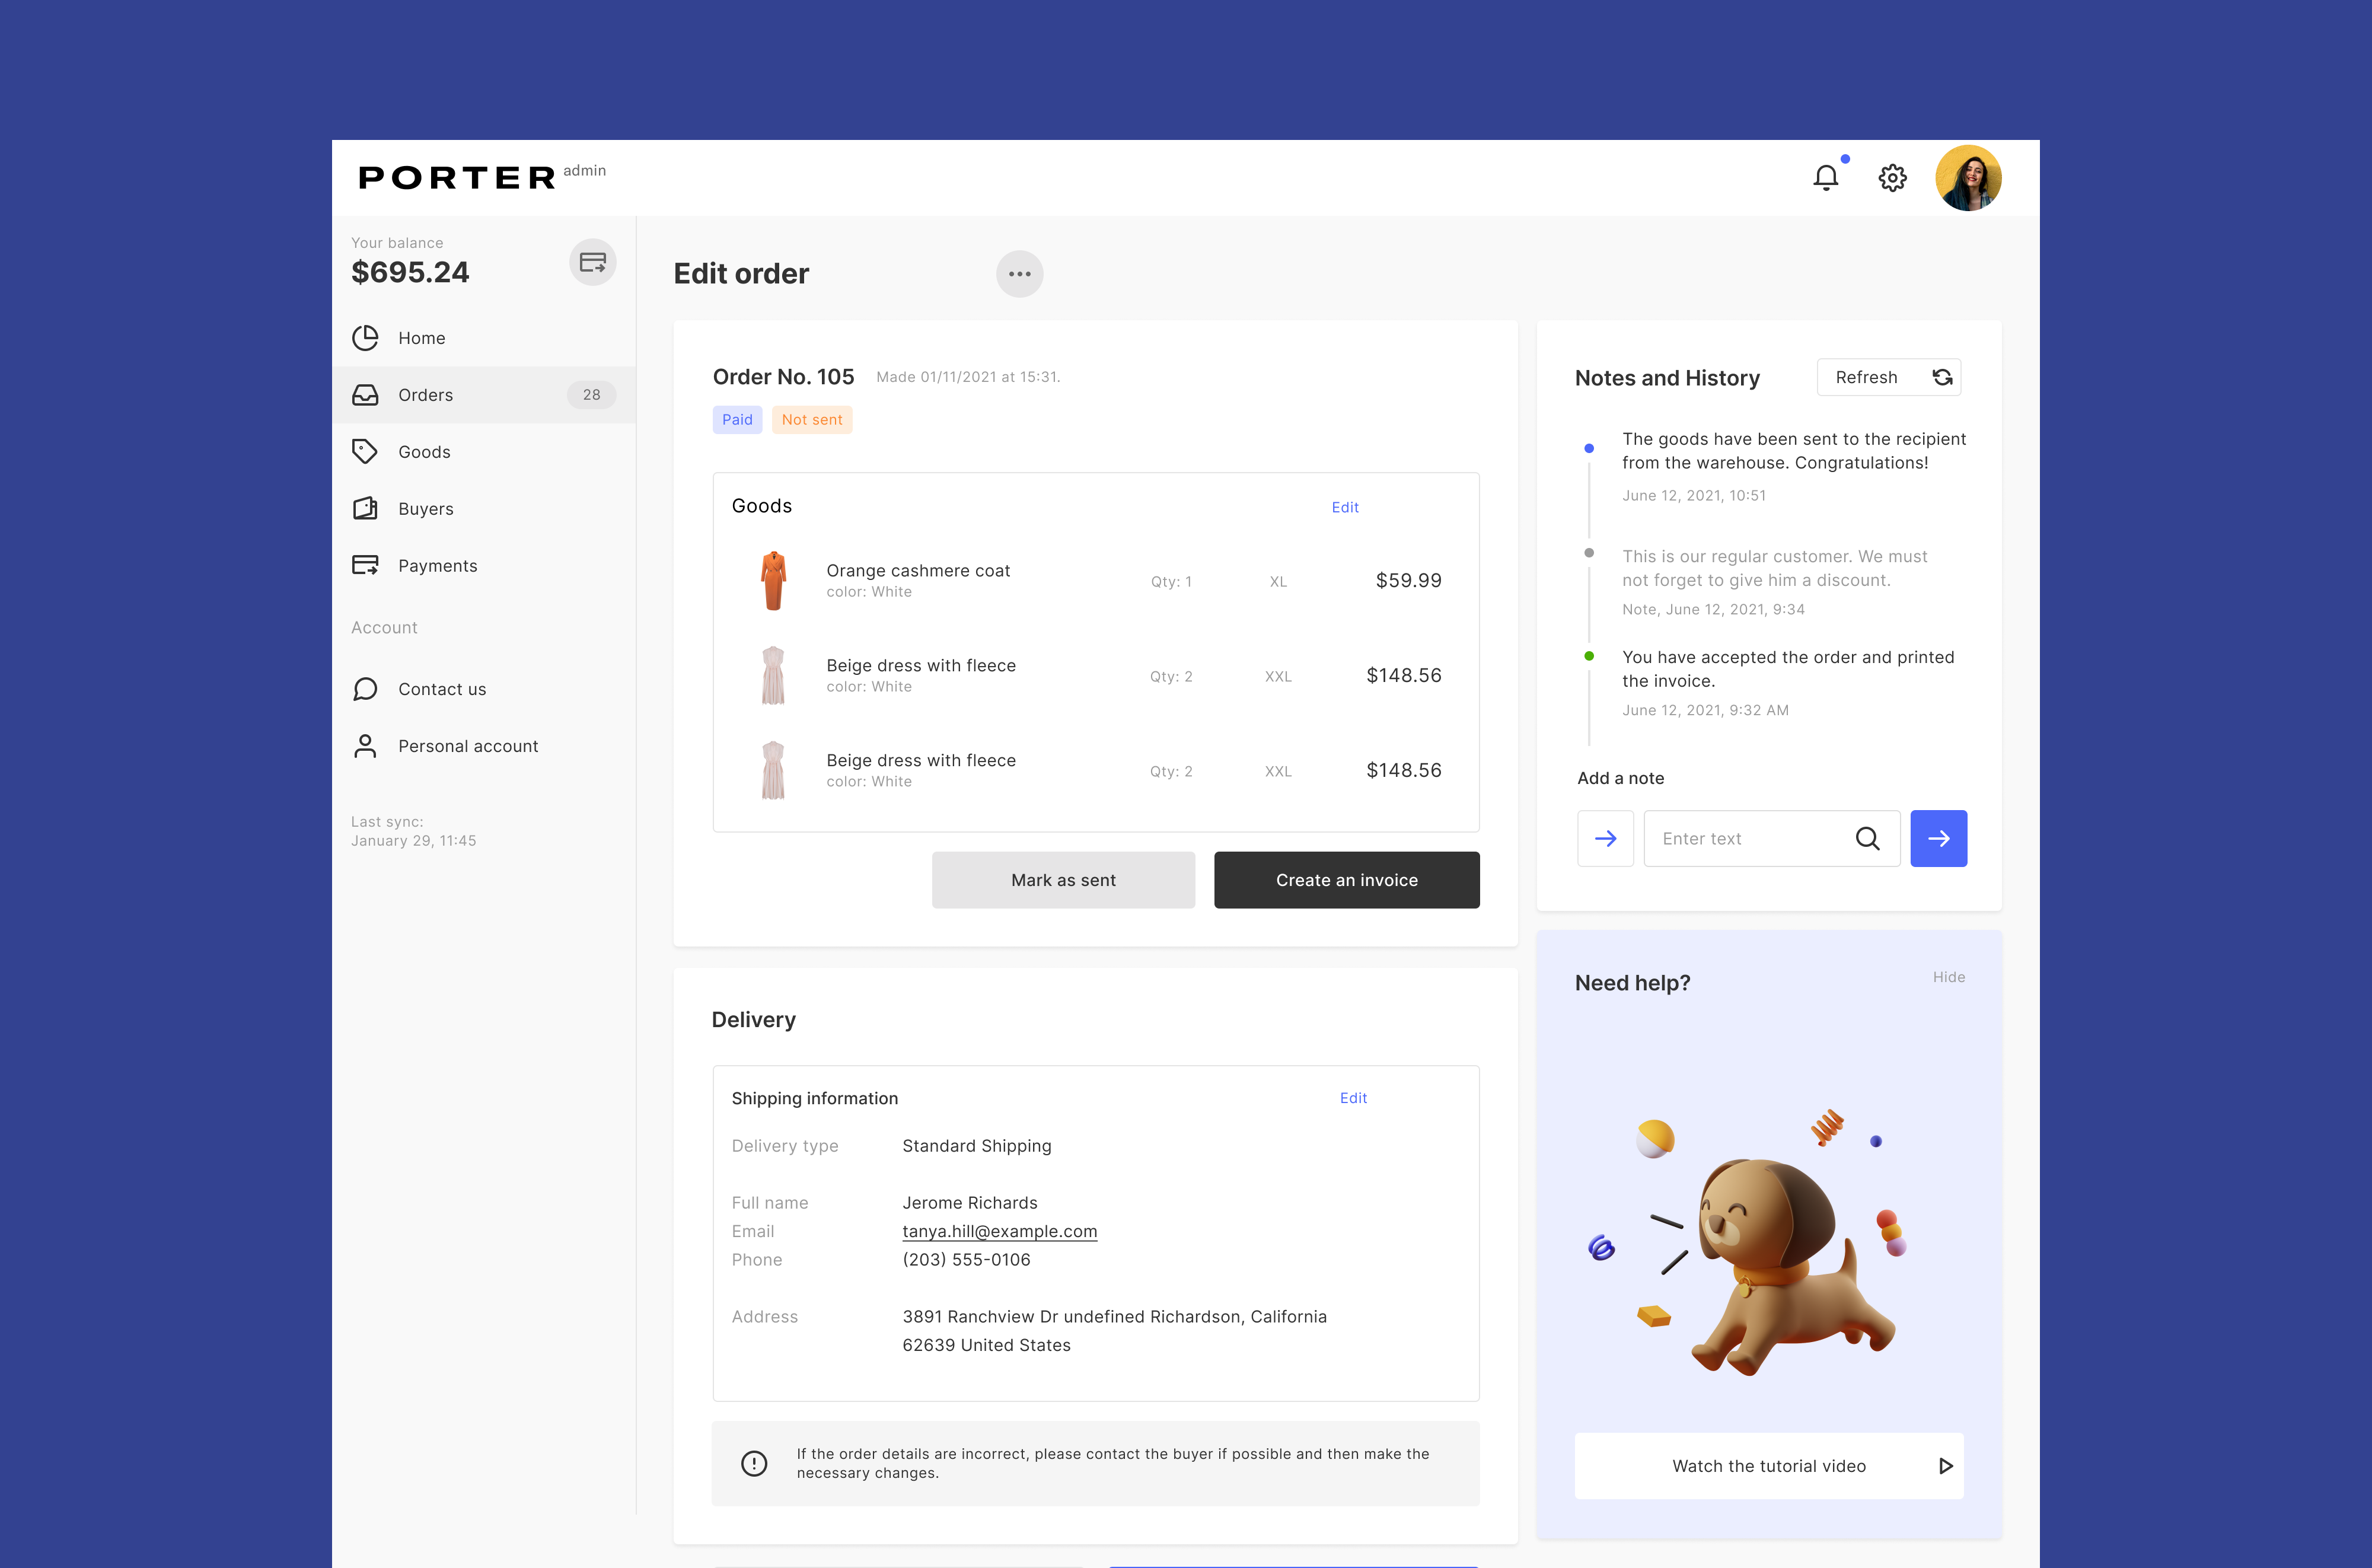
Task: Click the play icon on tutorial video
Action: 1945,1466
